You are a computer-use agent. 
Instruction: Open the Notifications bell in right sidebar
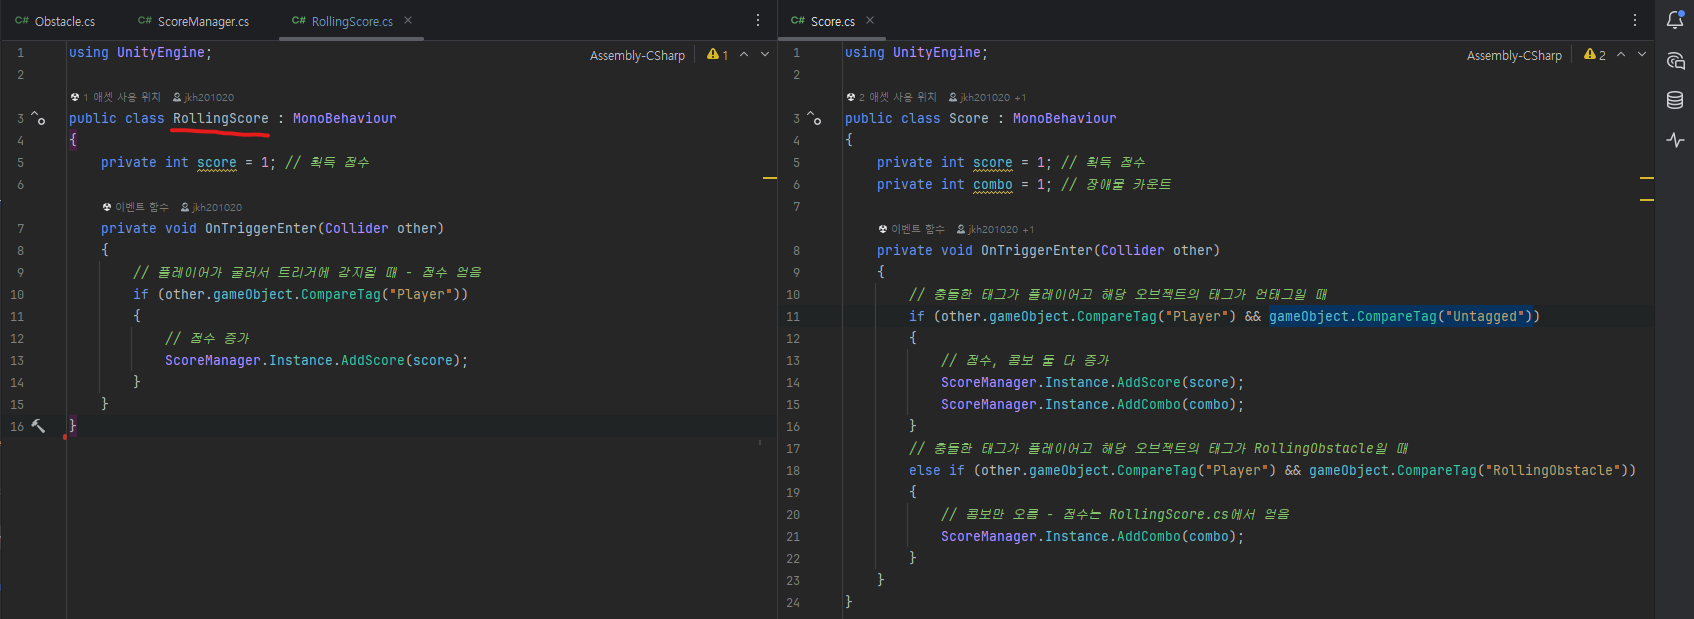[x=1675, y=20]
